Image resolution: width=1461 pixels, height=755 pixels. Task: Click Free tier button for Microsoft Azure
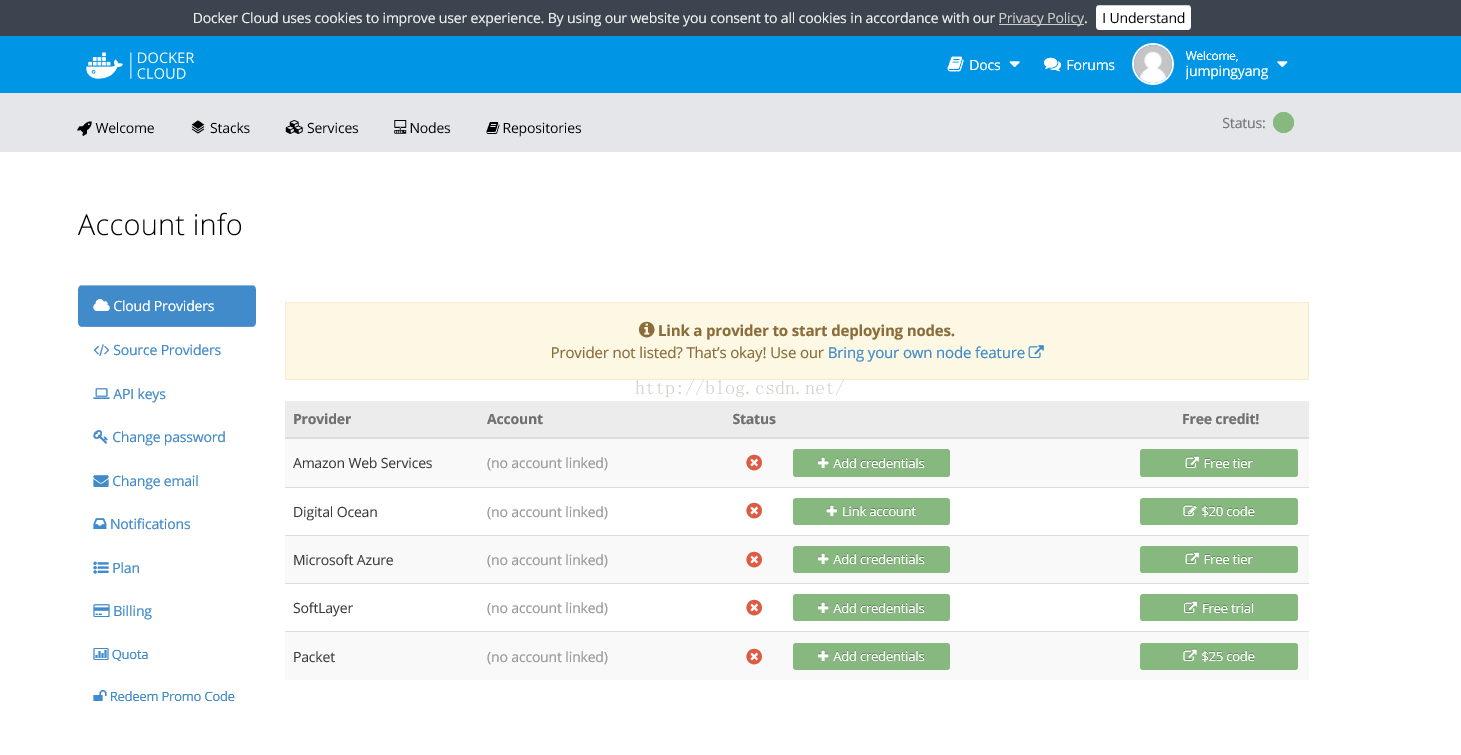point(1219,559)
